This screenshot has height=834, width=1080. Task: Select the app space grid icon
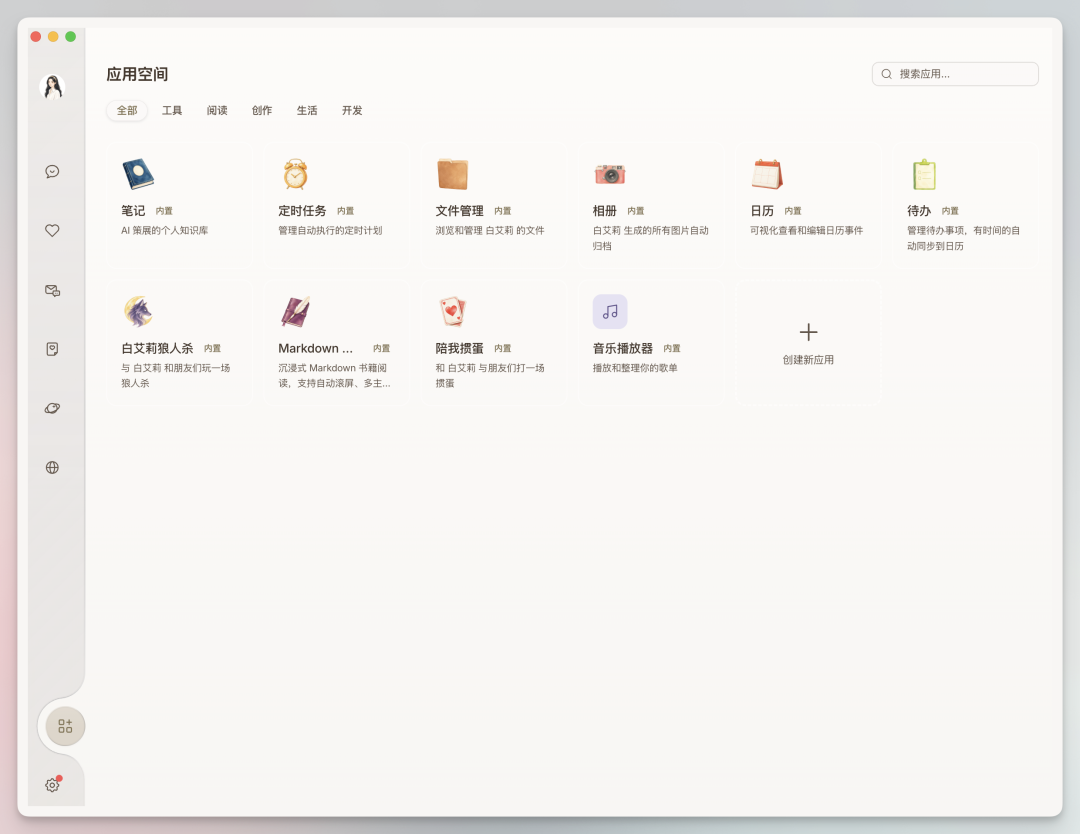65,726
